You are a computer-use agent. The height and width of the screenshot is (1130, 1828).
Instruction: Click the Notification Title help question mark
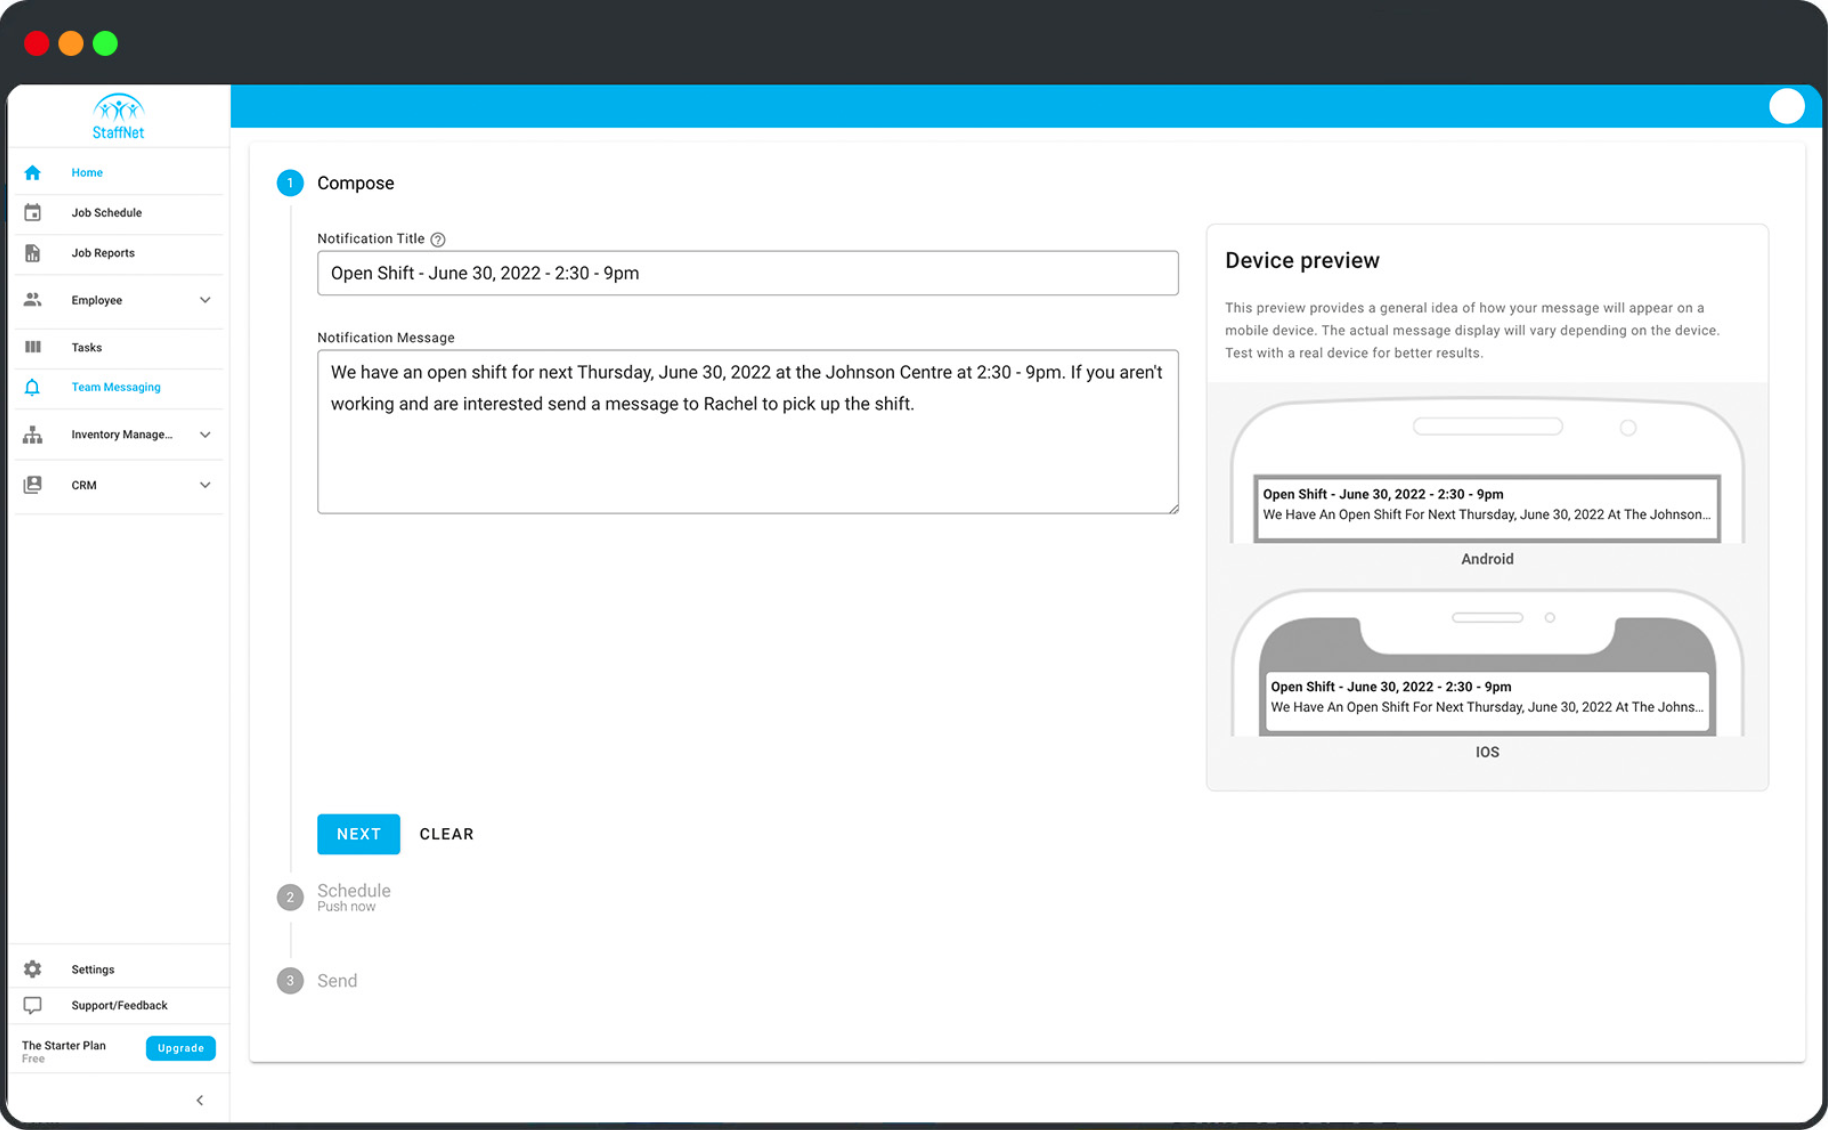(x=437, y=239)
